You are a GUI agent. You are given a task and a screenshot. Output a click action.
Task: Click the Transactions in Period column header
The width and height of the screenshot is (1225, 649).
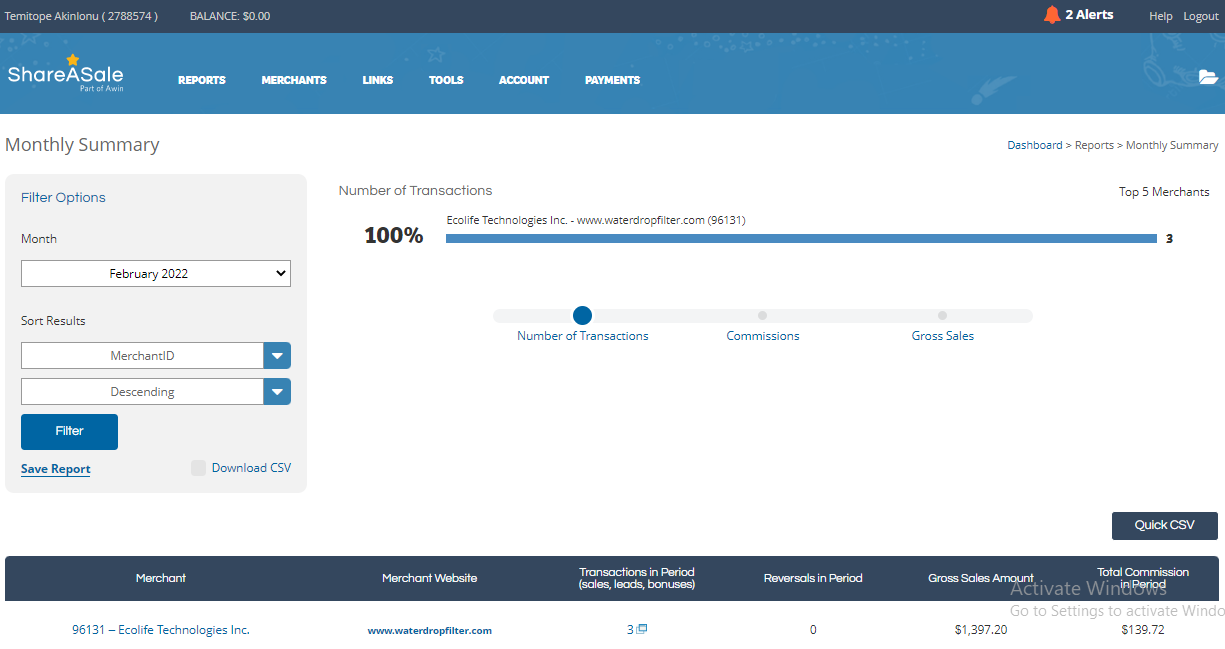tap(637, 578)
